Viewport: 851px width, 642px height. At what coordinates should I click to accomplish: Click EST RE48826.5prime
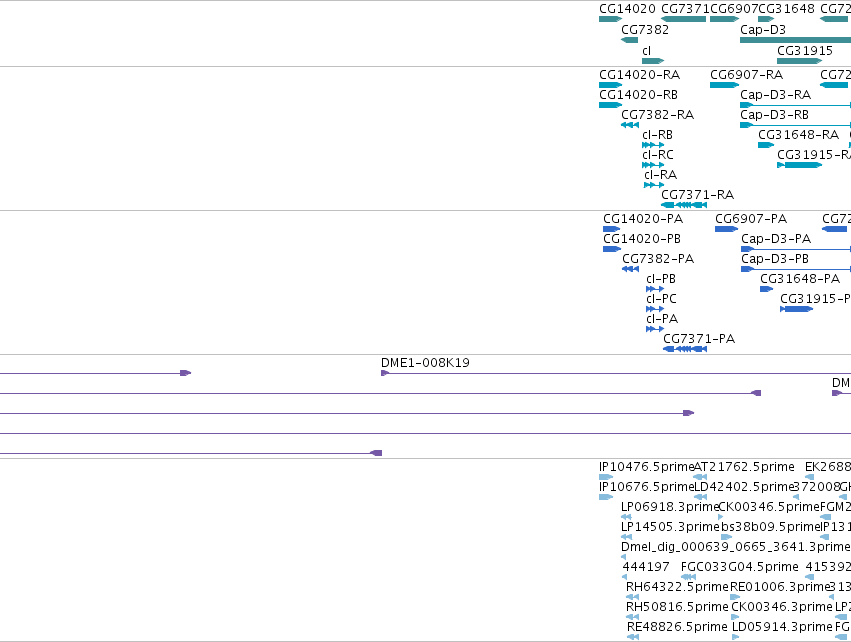click(x=677, y=627)
